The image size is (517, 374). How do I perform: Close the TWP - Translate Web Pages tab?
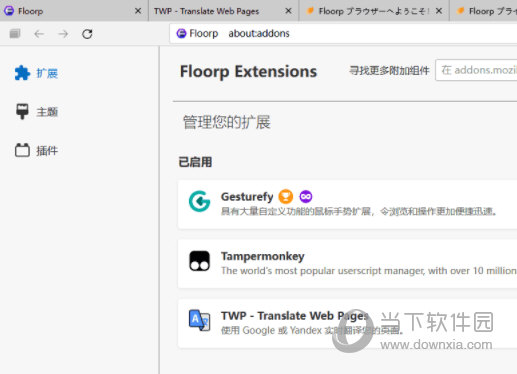click(x=288, y=11)
